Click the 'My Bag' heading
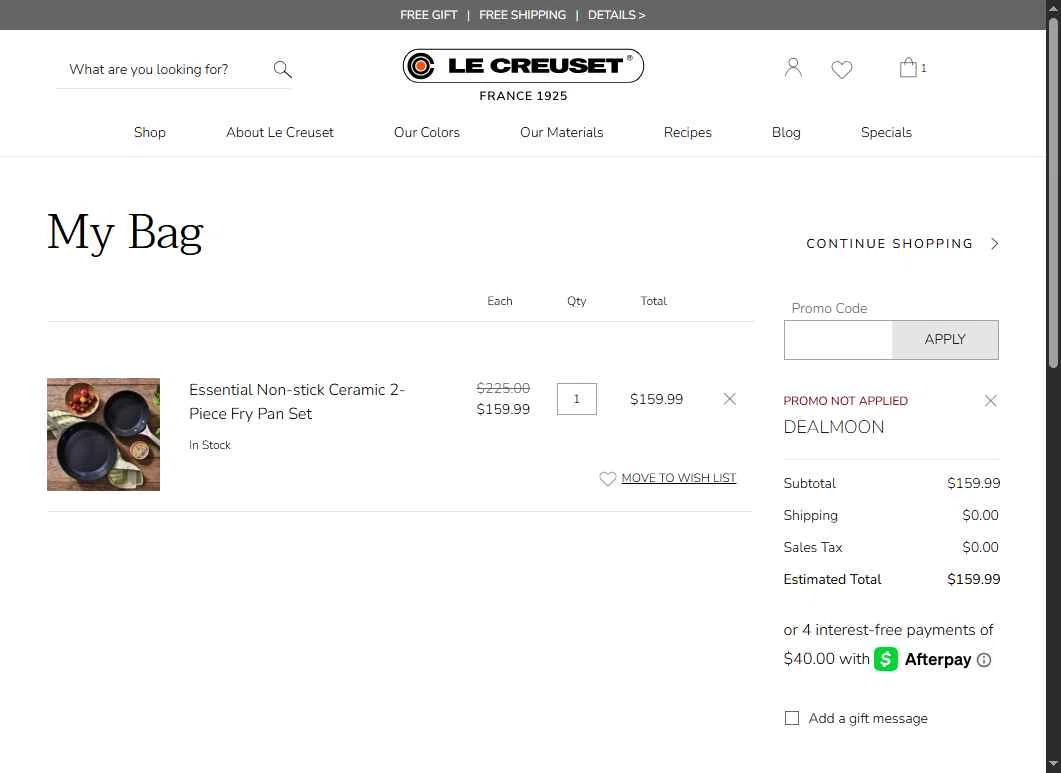The image size is (1061, 773). tap(125, 233)
